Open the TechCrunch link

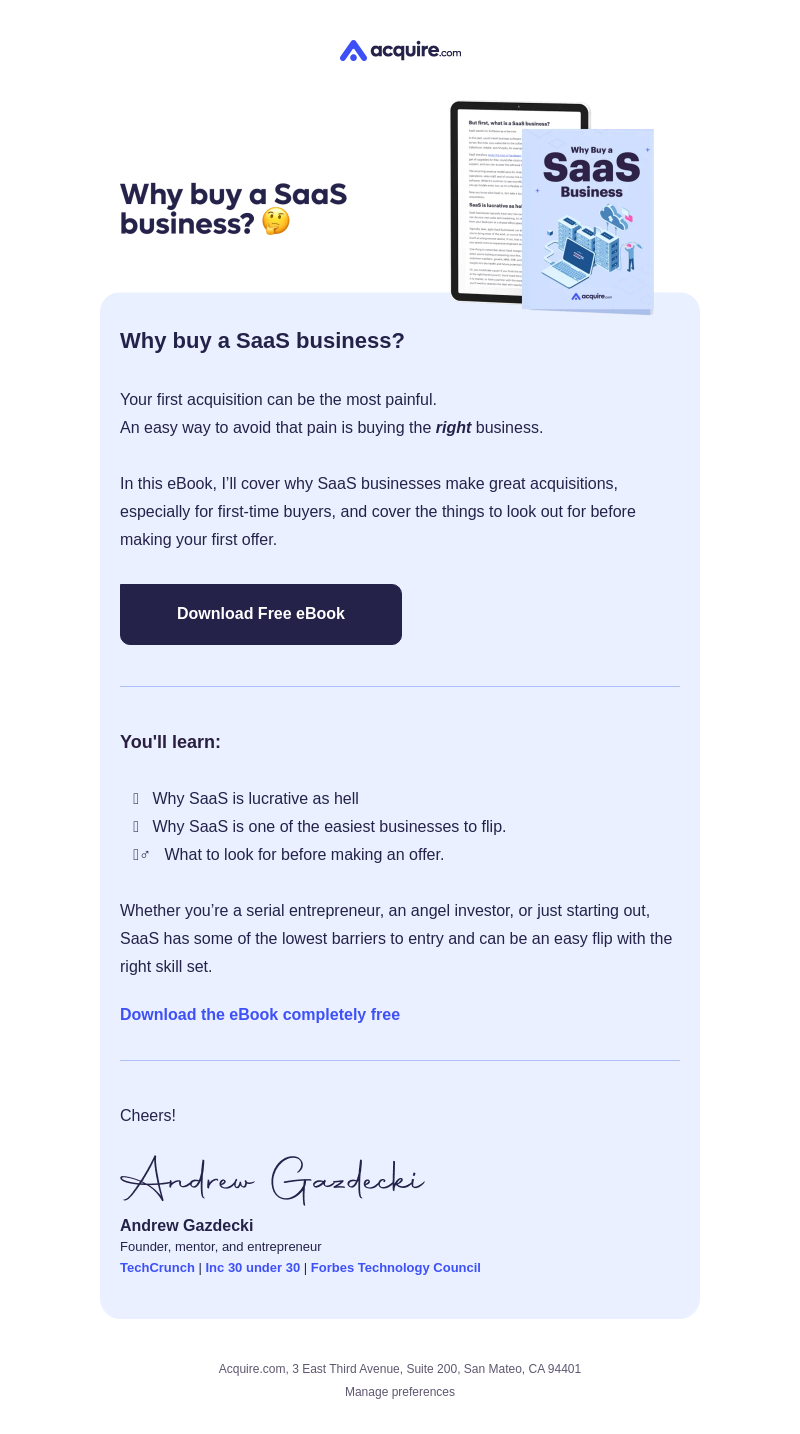click(157, 1267)
